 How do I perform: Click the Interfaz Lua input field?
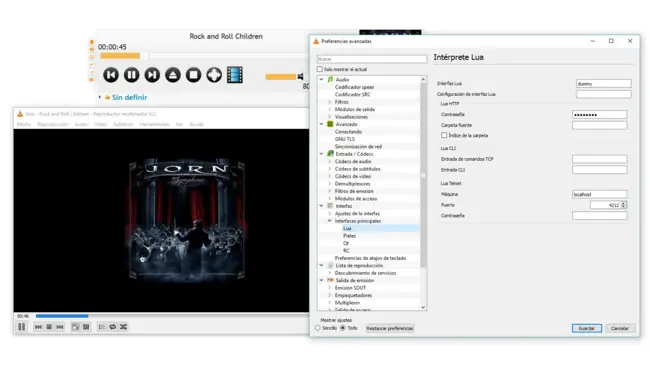pyautogui.click(x=604, y=84)
